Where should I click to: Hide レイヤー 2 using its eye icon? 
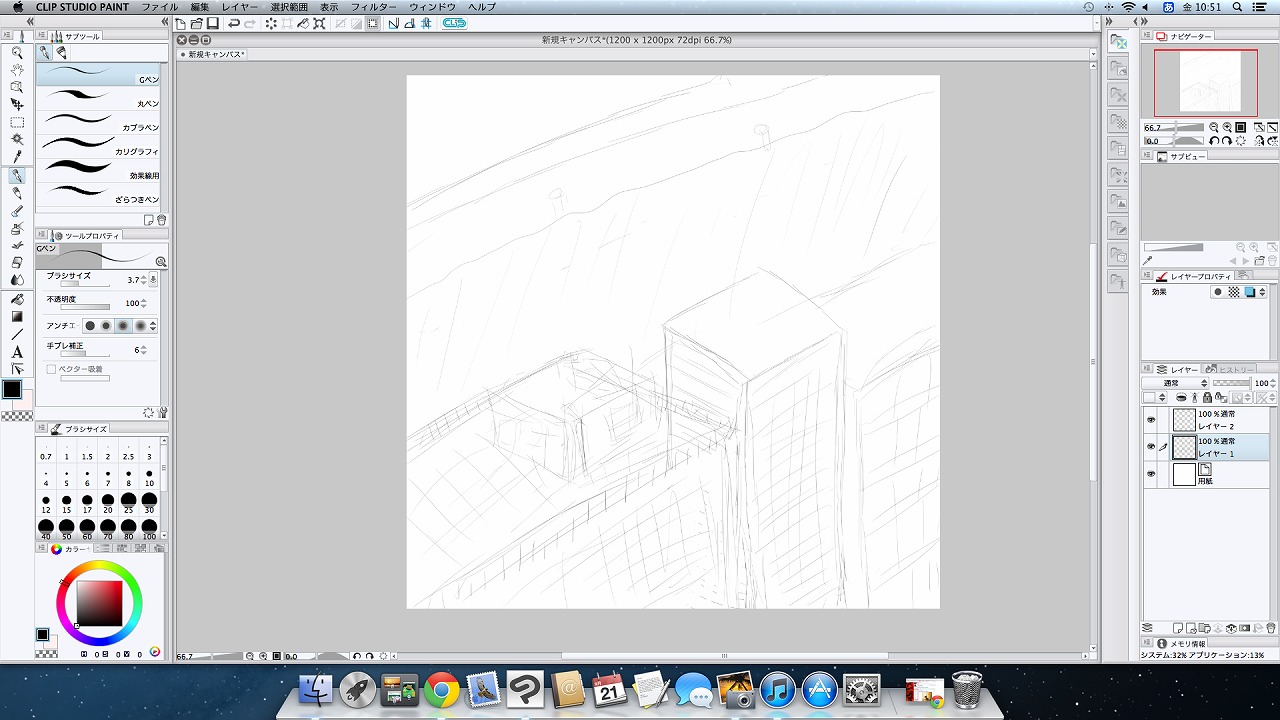[1151, 420]
